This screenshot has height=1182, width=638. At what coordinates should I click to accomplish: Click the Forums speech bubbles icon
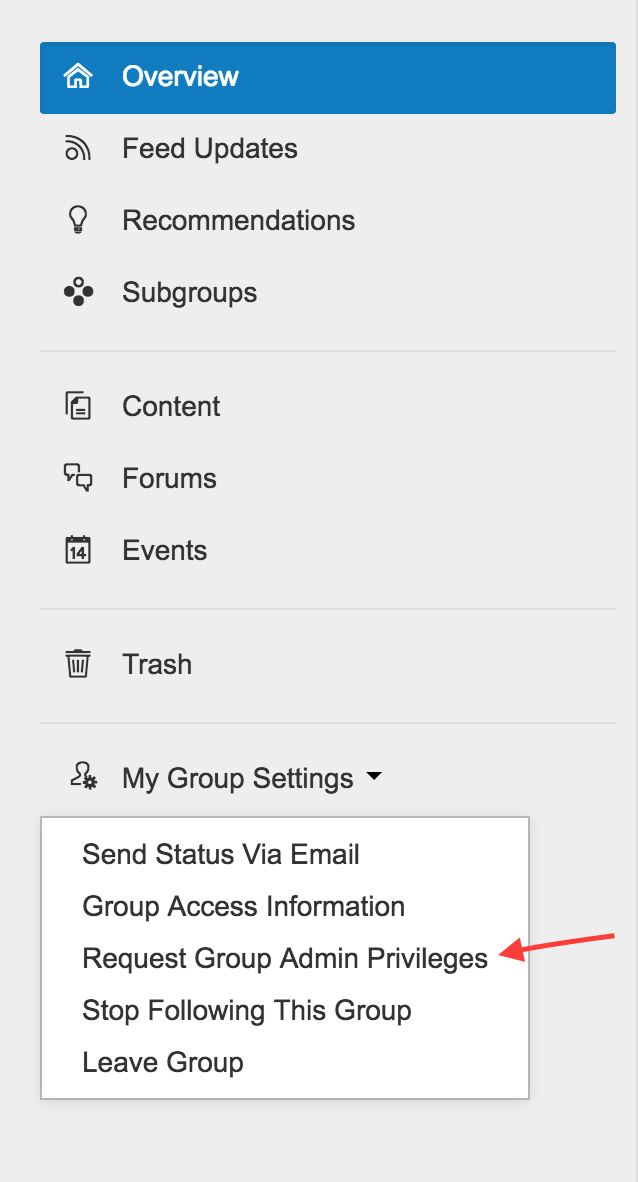pos(78,478)
